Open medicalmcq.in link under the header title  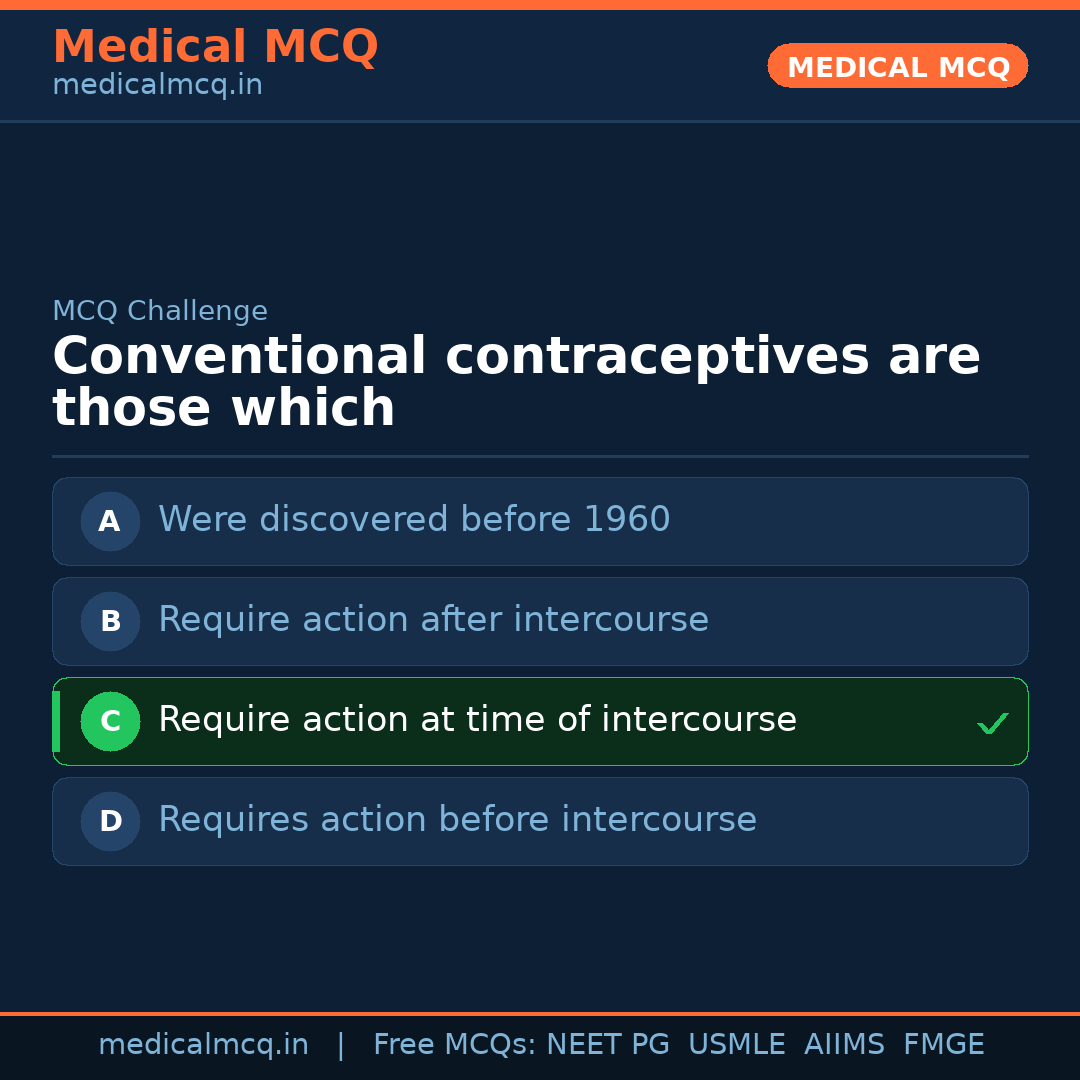tap(157, 86)
